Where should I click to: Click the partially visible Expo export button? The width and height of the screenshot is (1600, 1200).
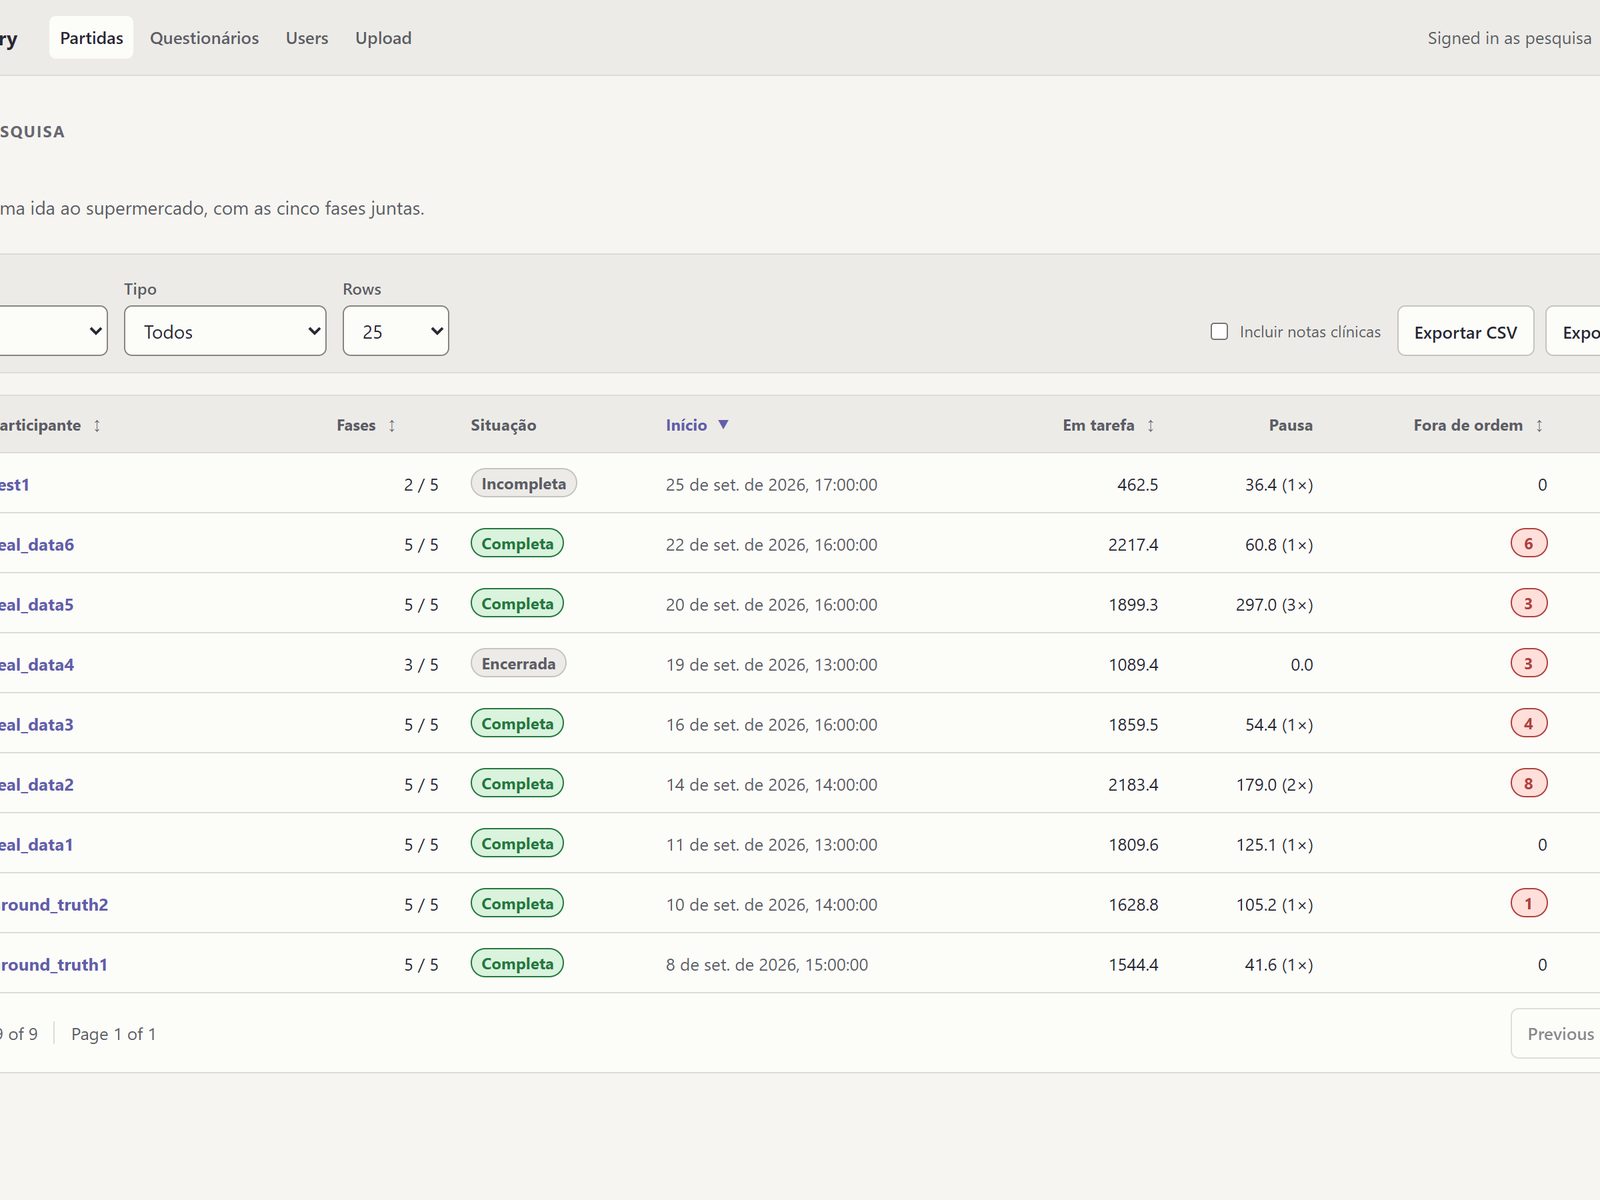click(1574, 331)
